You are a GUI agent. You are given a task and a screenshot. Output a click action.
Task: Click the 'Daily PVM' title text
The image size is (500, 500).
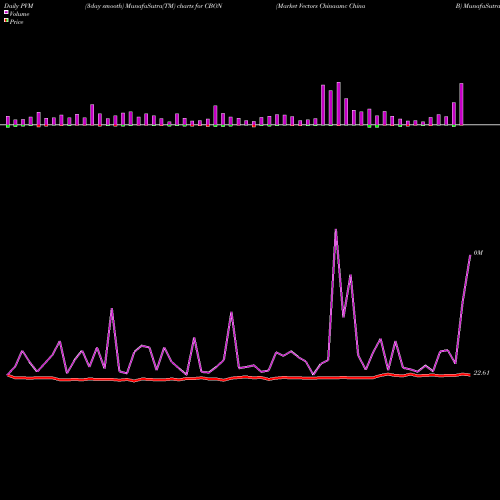(19, 6)
